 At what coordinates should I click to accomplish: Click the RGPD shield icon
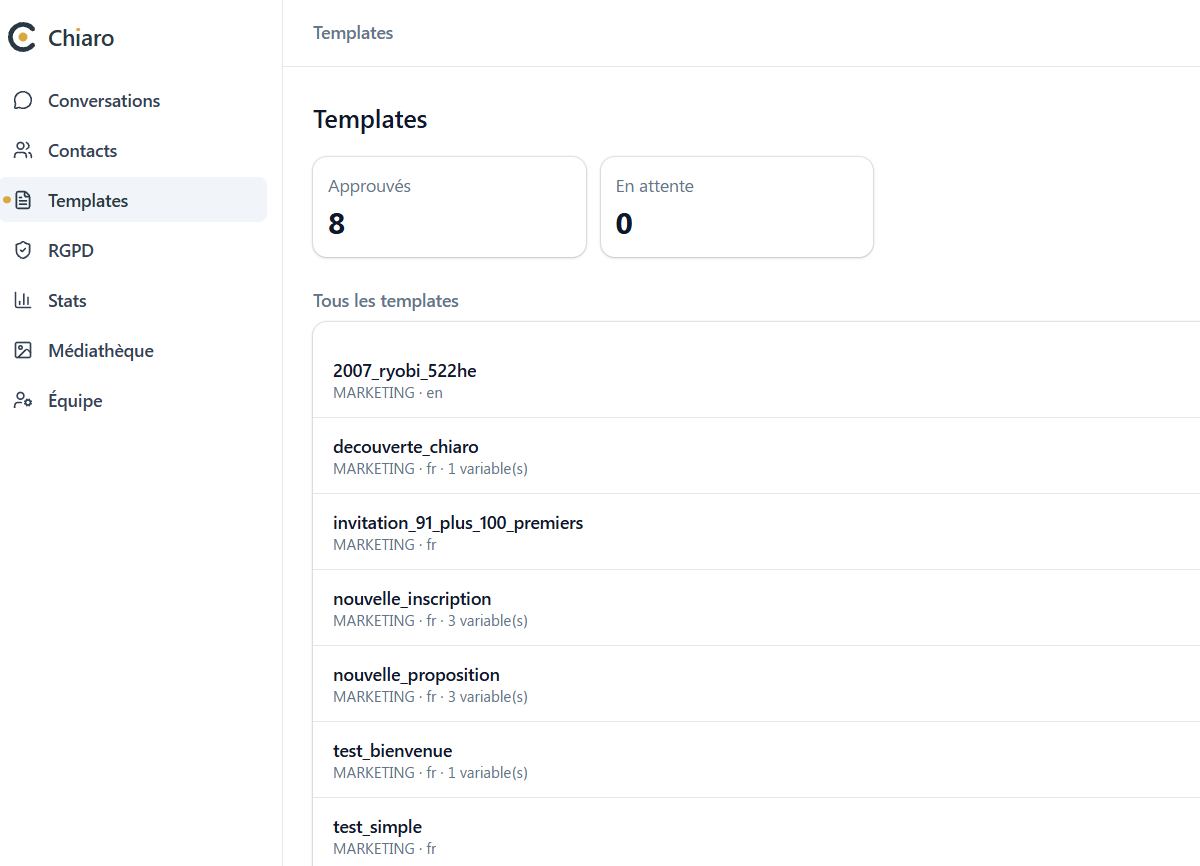(23, 251)
